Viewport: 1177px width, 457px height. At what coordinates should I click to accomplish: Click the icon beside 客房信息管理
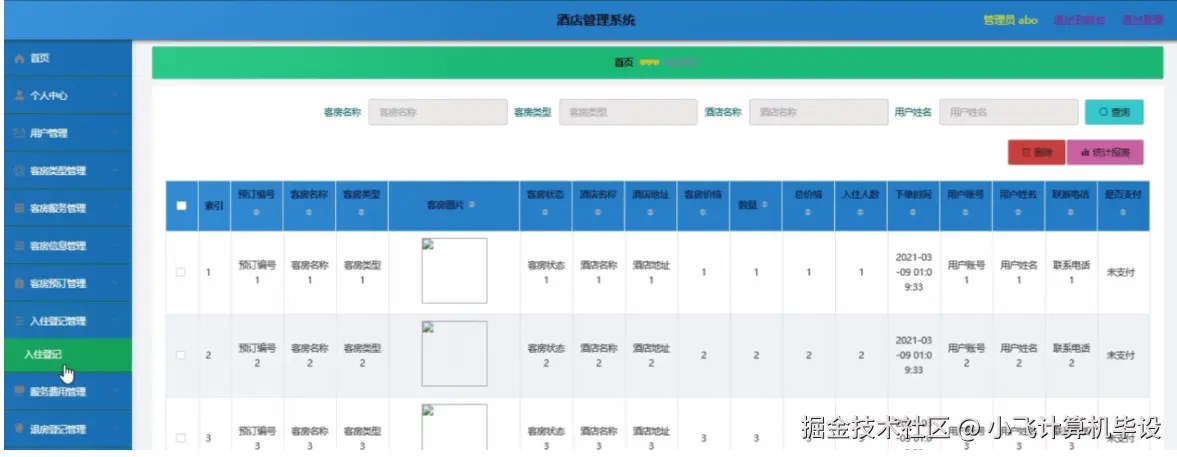point(20,246)
